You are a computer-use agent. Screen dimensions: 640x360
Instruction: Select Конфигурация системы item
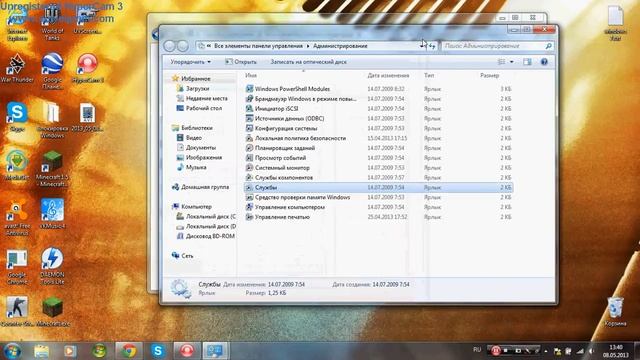pos(378,128)
